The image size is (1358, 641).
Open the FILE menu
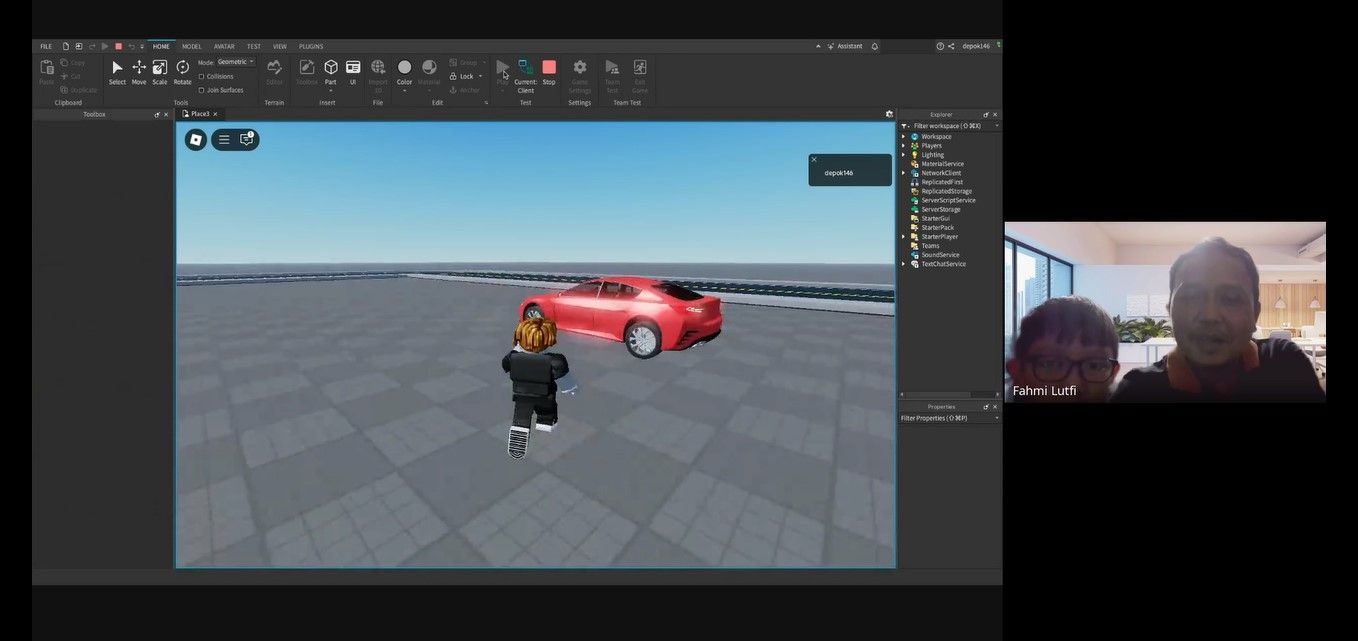(x=46, y=46)
